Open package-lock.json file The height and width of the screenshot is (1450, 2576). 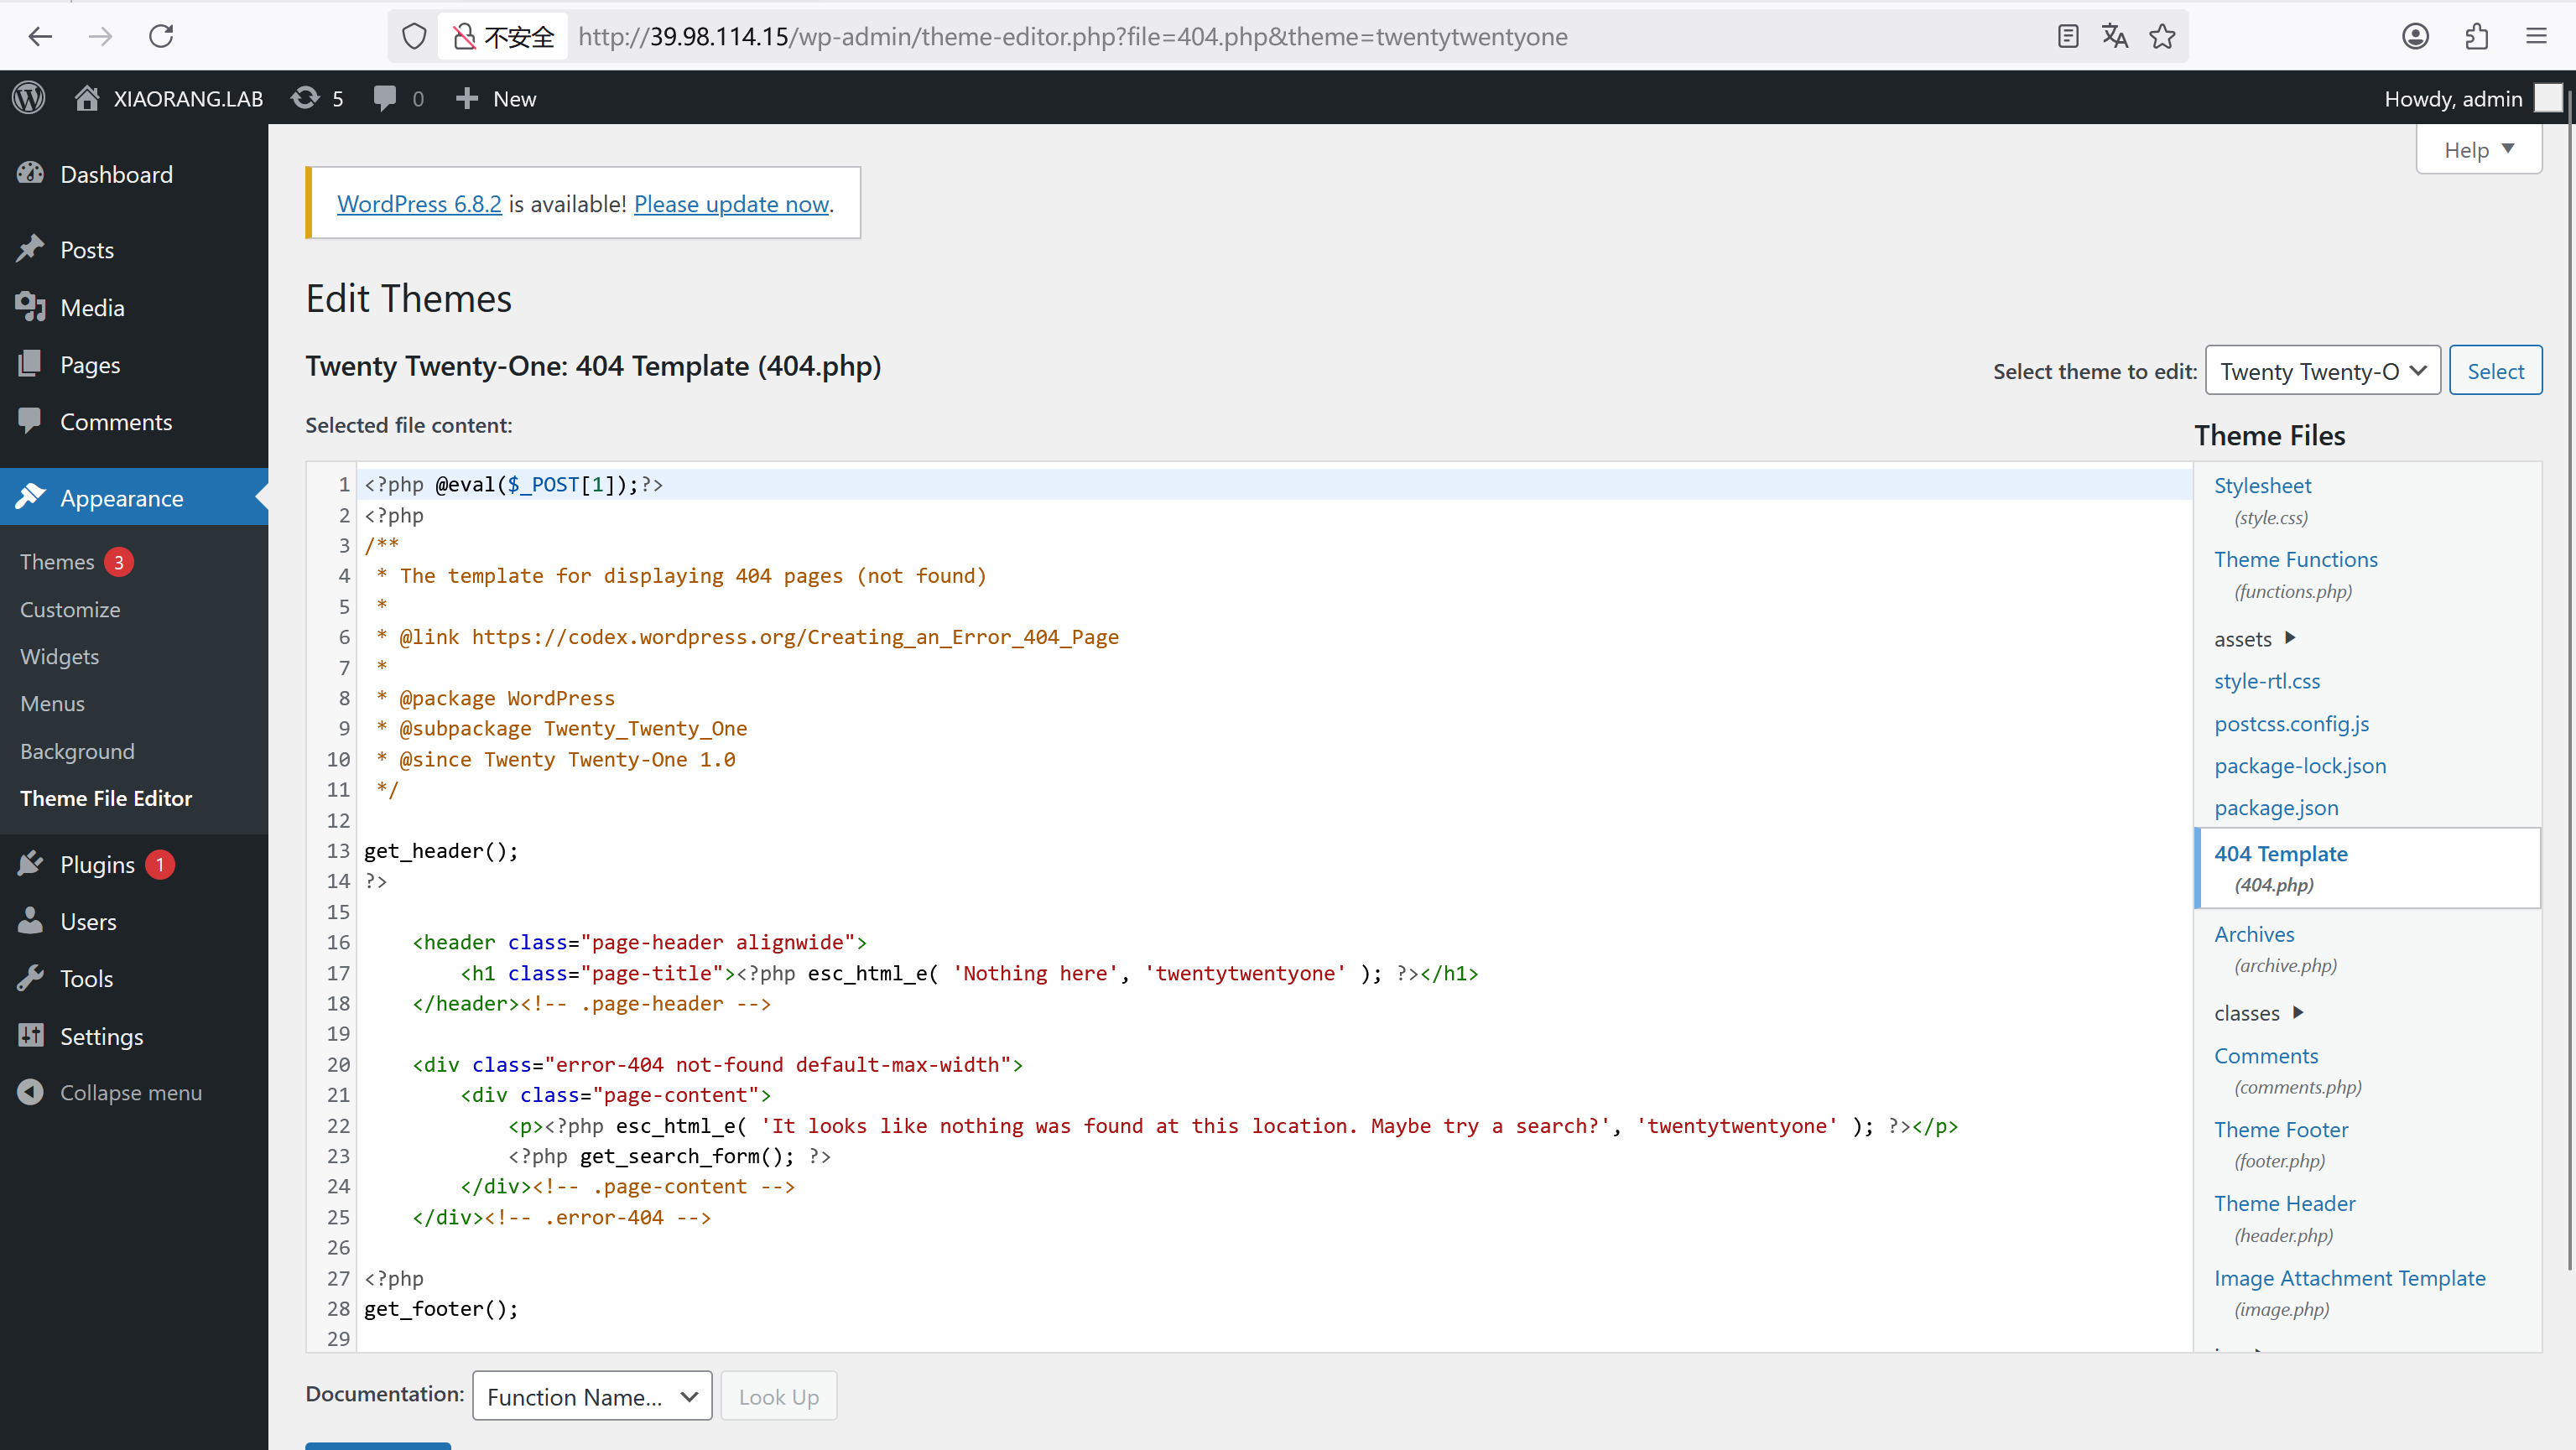point(2300,766)
